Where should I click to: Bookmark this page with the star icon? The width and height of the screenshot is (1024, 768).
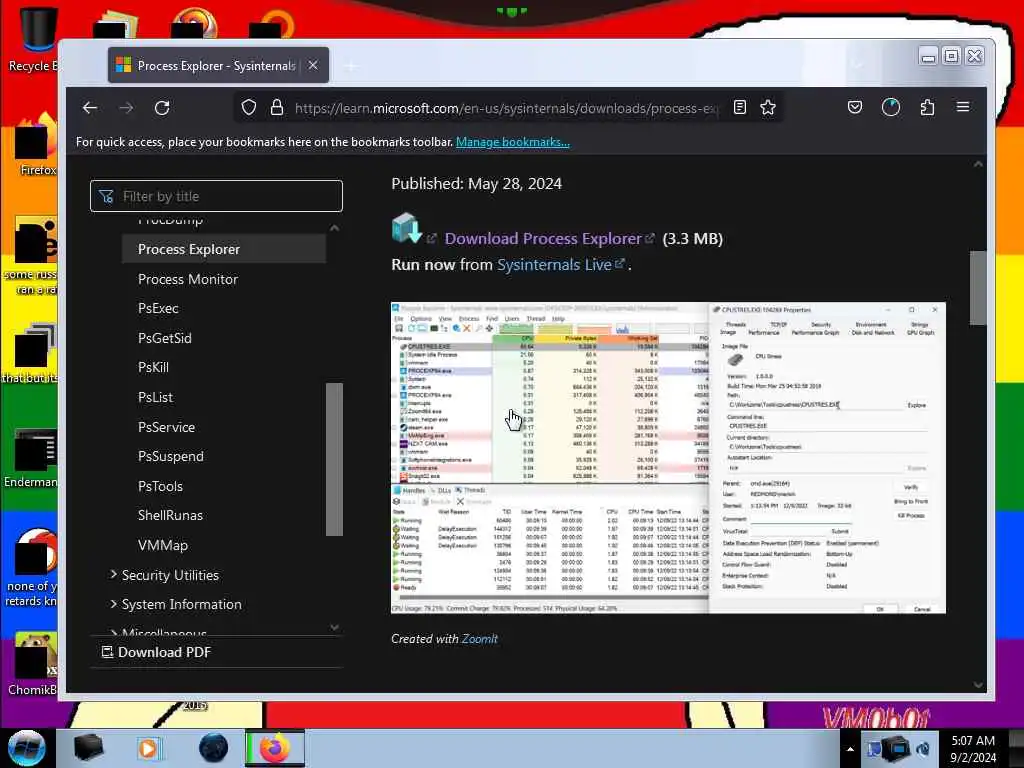coord(768,107)
